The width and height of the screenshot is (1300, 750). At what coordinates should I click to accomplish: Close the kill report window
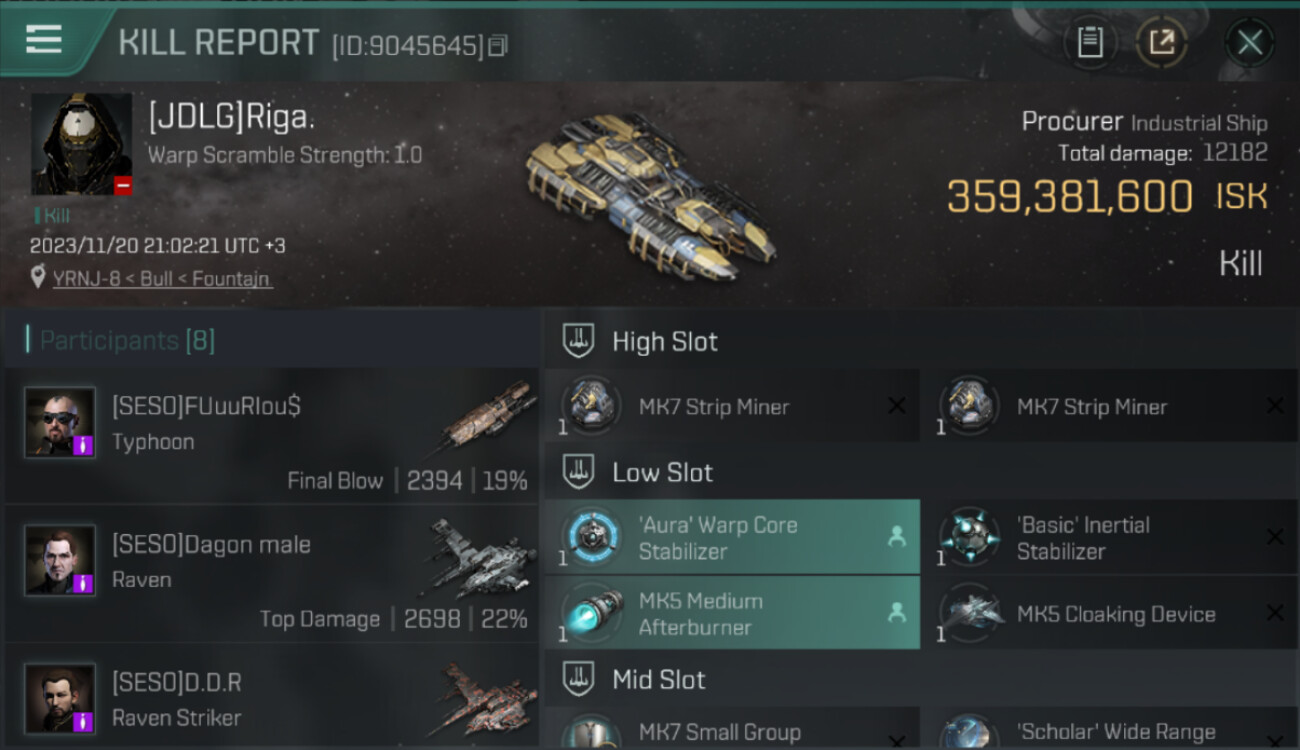[1250, 42]
